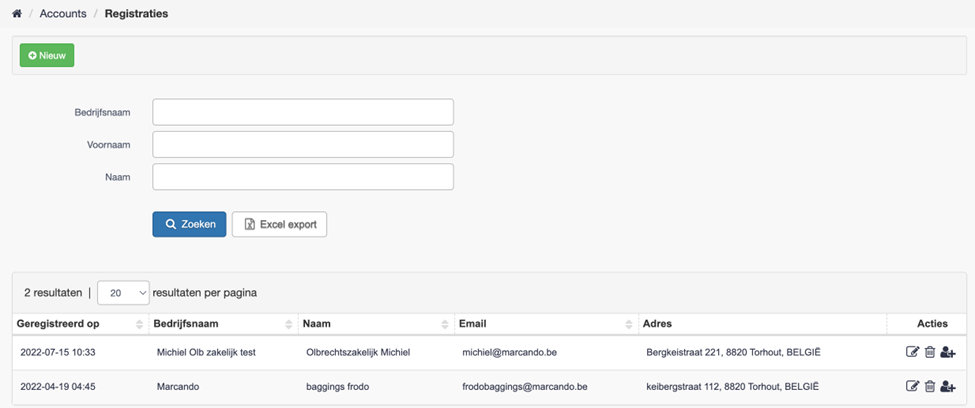The width and height of the screenshot is (975, 408).
Task: Select the email michiel@marcando.be
Action: tap(509, 353)
